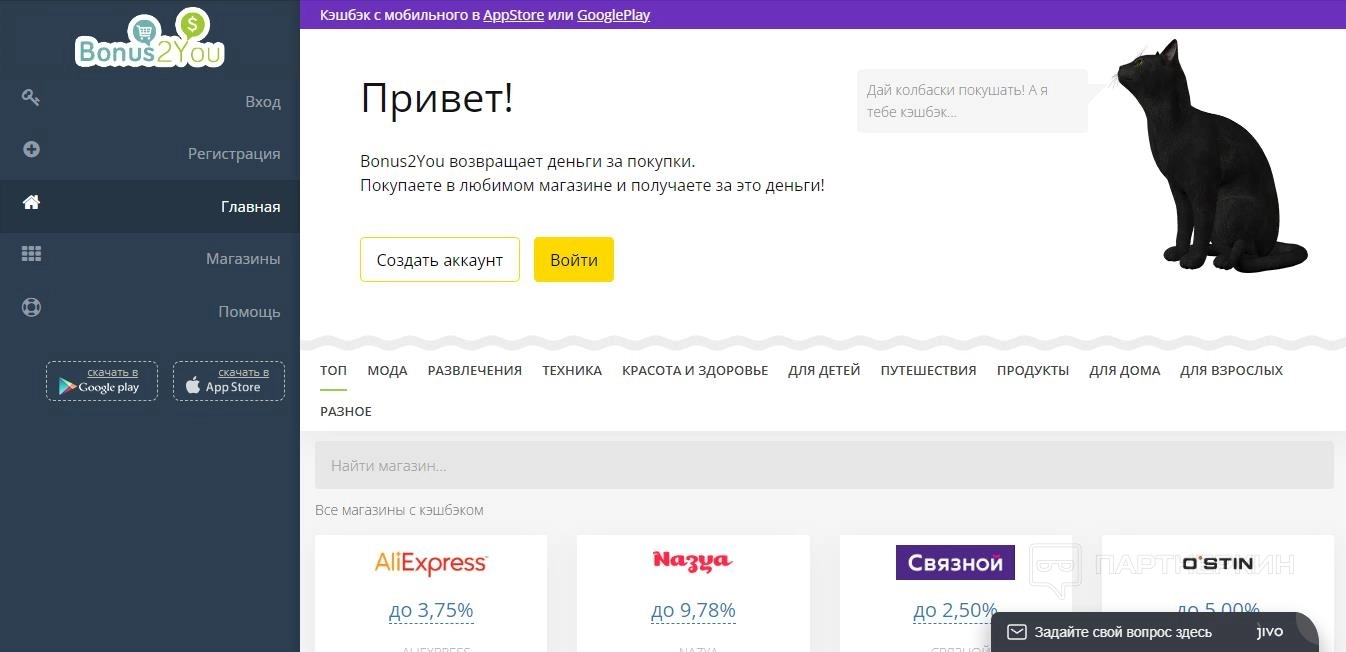Click the Nazya store logo
Image resolution: width=1346 pixels, height=652 pixels.
[x=693, y=561]
